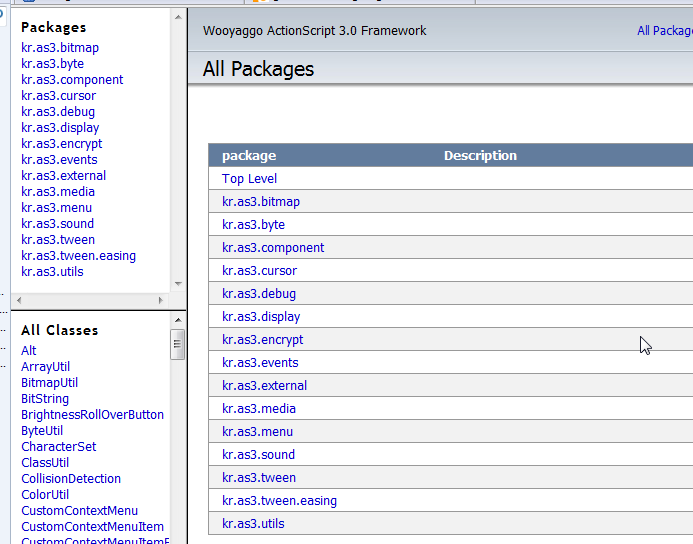
Task: Open kr.as3.utils in Packages sidebar
Action: click(52, 271)
